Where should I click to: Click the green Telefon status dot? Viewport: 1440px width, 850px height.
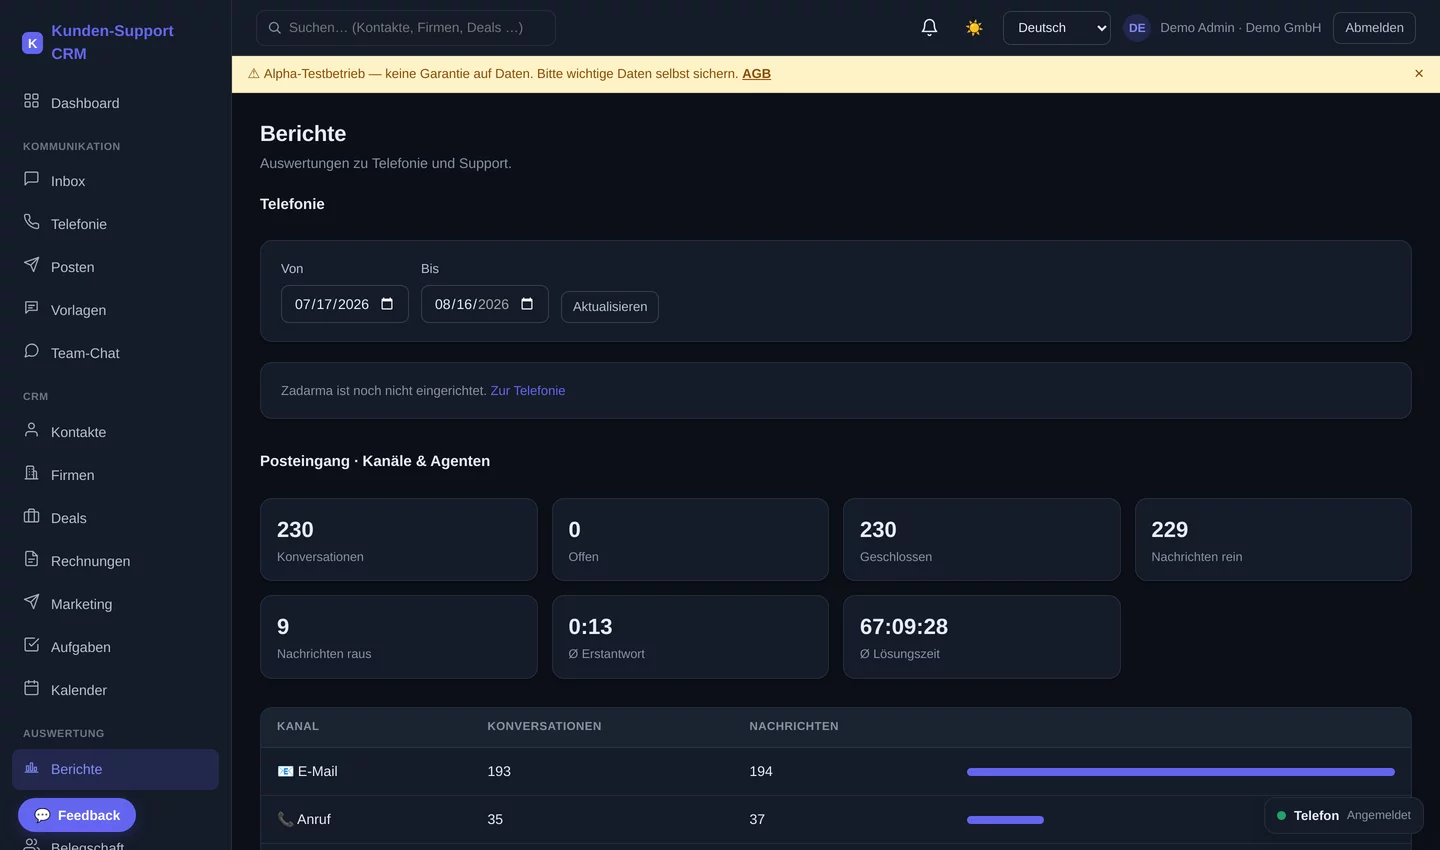pos(1281,816)
